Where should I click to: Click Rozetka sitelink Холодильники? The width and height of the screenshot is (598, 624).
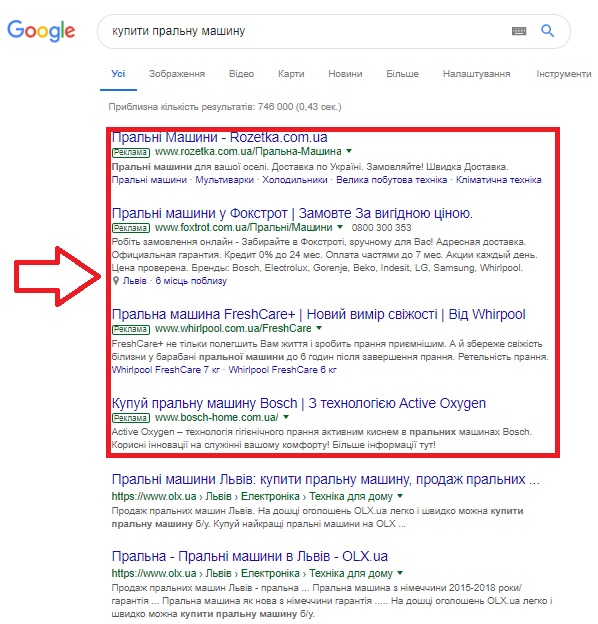coord(294,180)
